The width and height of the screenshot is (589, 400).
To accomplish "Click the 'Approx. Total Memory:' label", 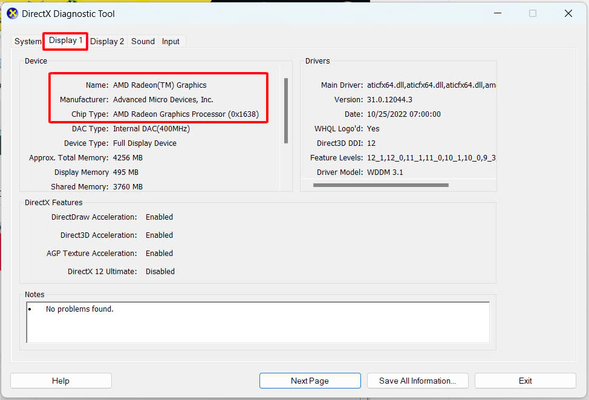I will pos(69,158).
